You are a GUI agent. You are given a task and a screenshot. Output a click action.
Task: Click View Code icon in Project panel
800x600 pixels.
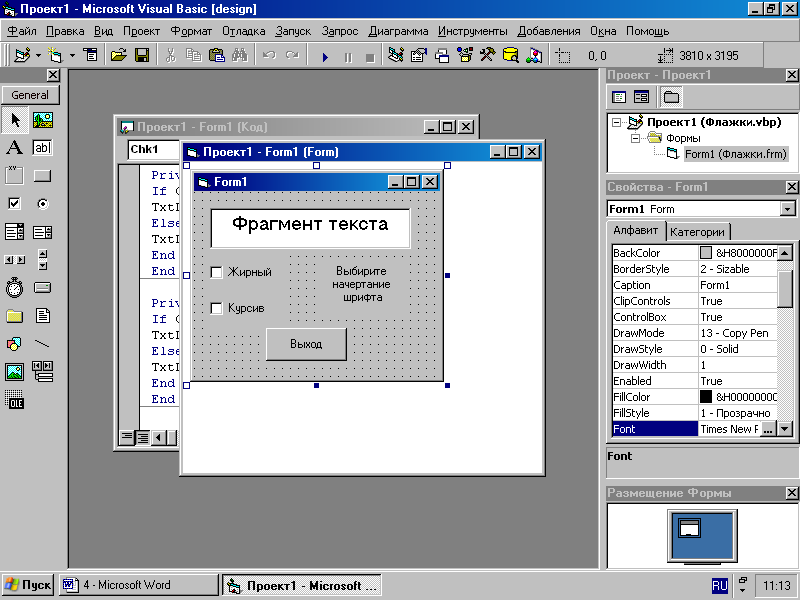619,97
